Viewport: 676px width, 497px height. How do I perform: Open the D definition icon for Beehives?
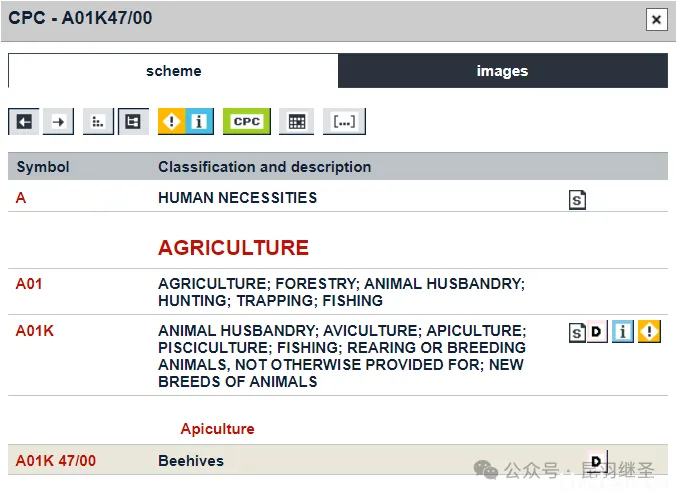(597, 462)
